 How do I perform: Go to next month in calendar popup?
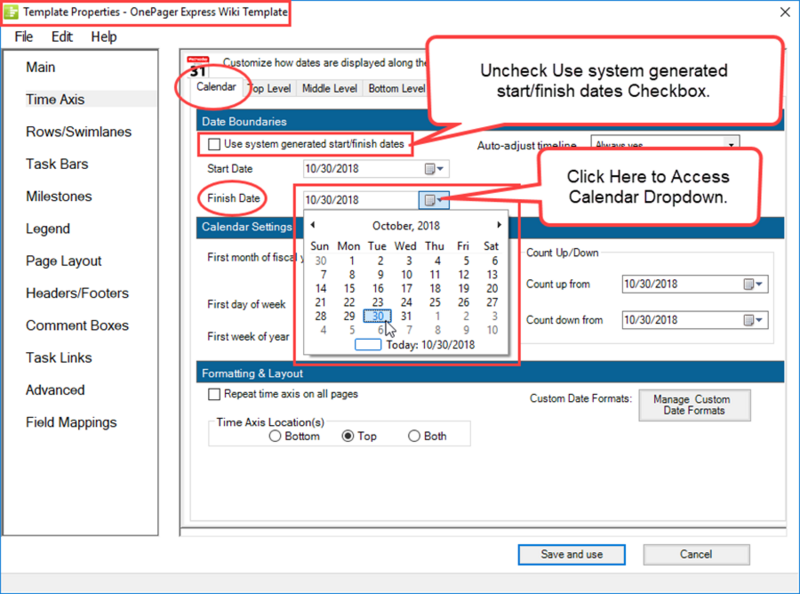pyautogui.click(x=499, y=225)
